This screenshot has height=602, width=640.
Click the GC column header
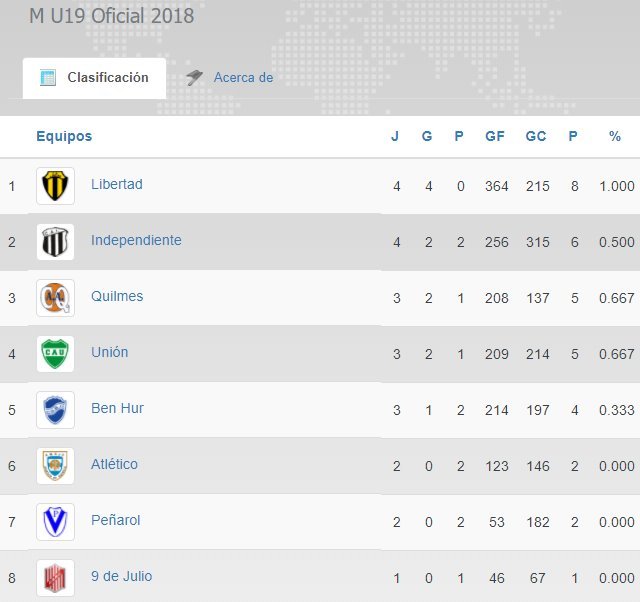pyautogui.click(x=536, y=137)
